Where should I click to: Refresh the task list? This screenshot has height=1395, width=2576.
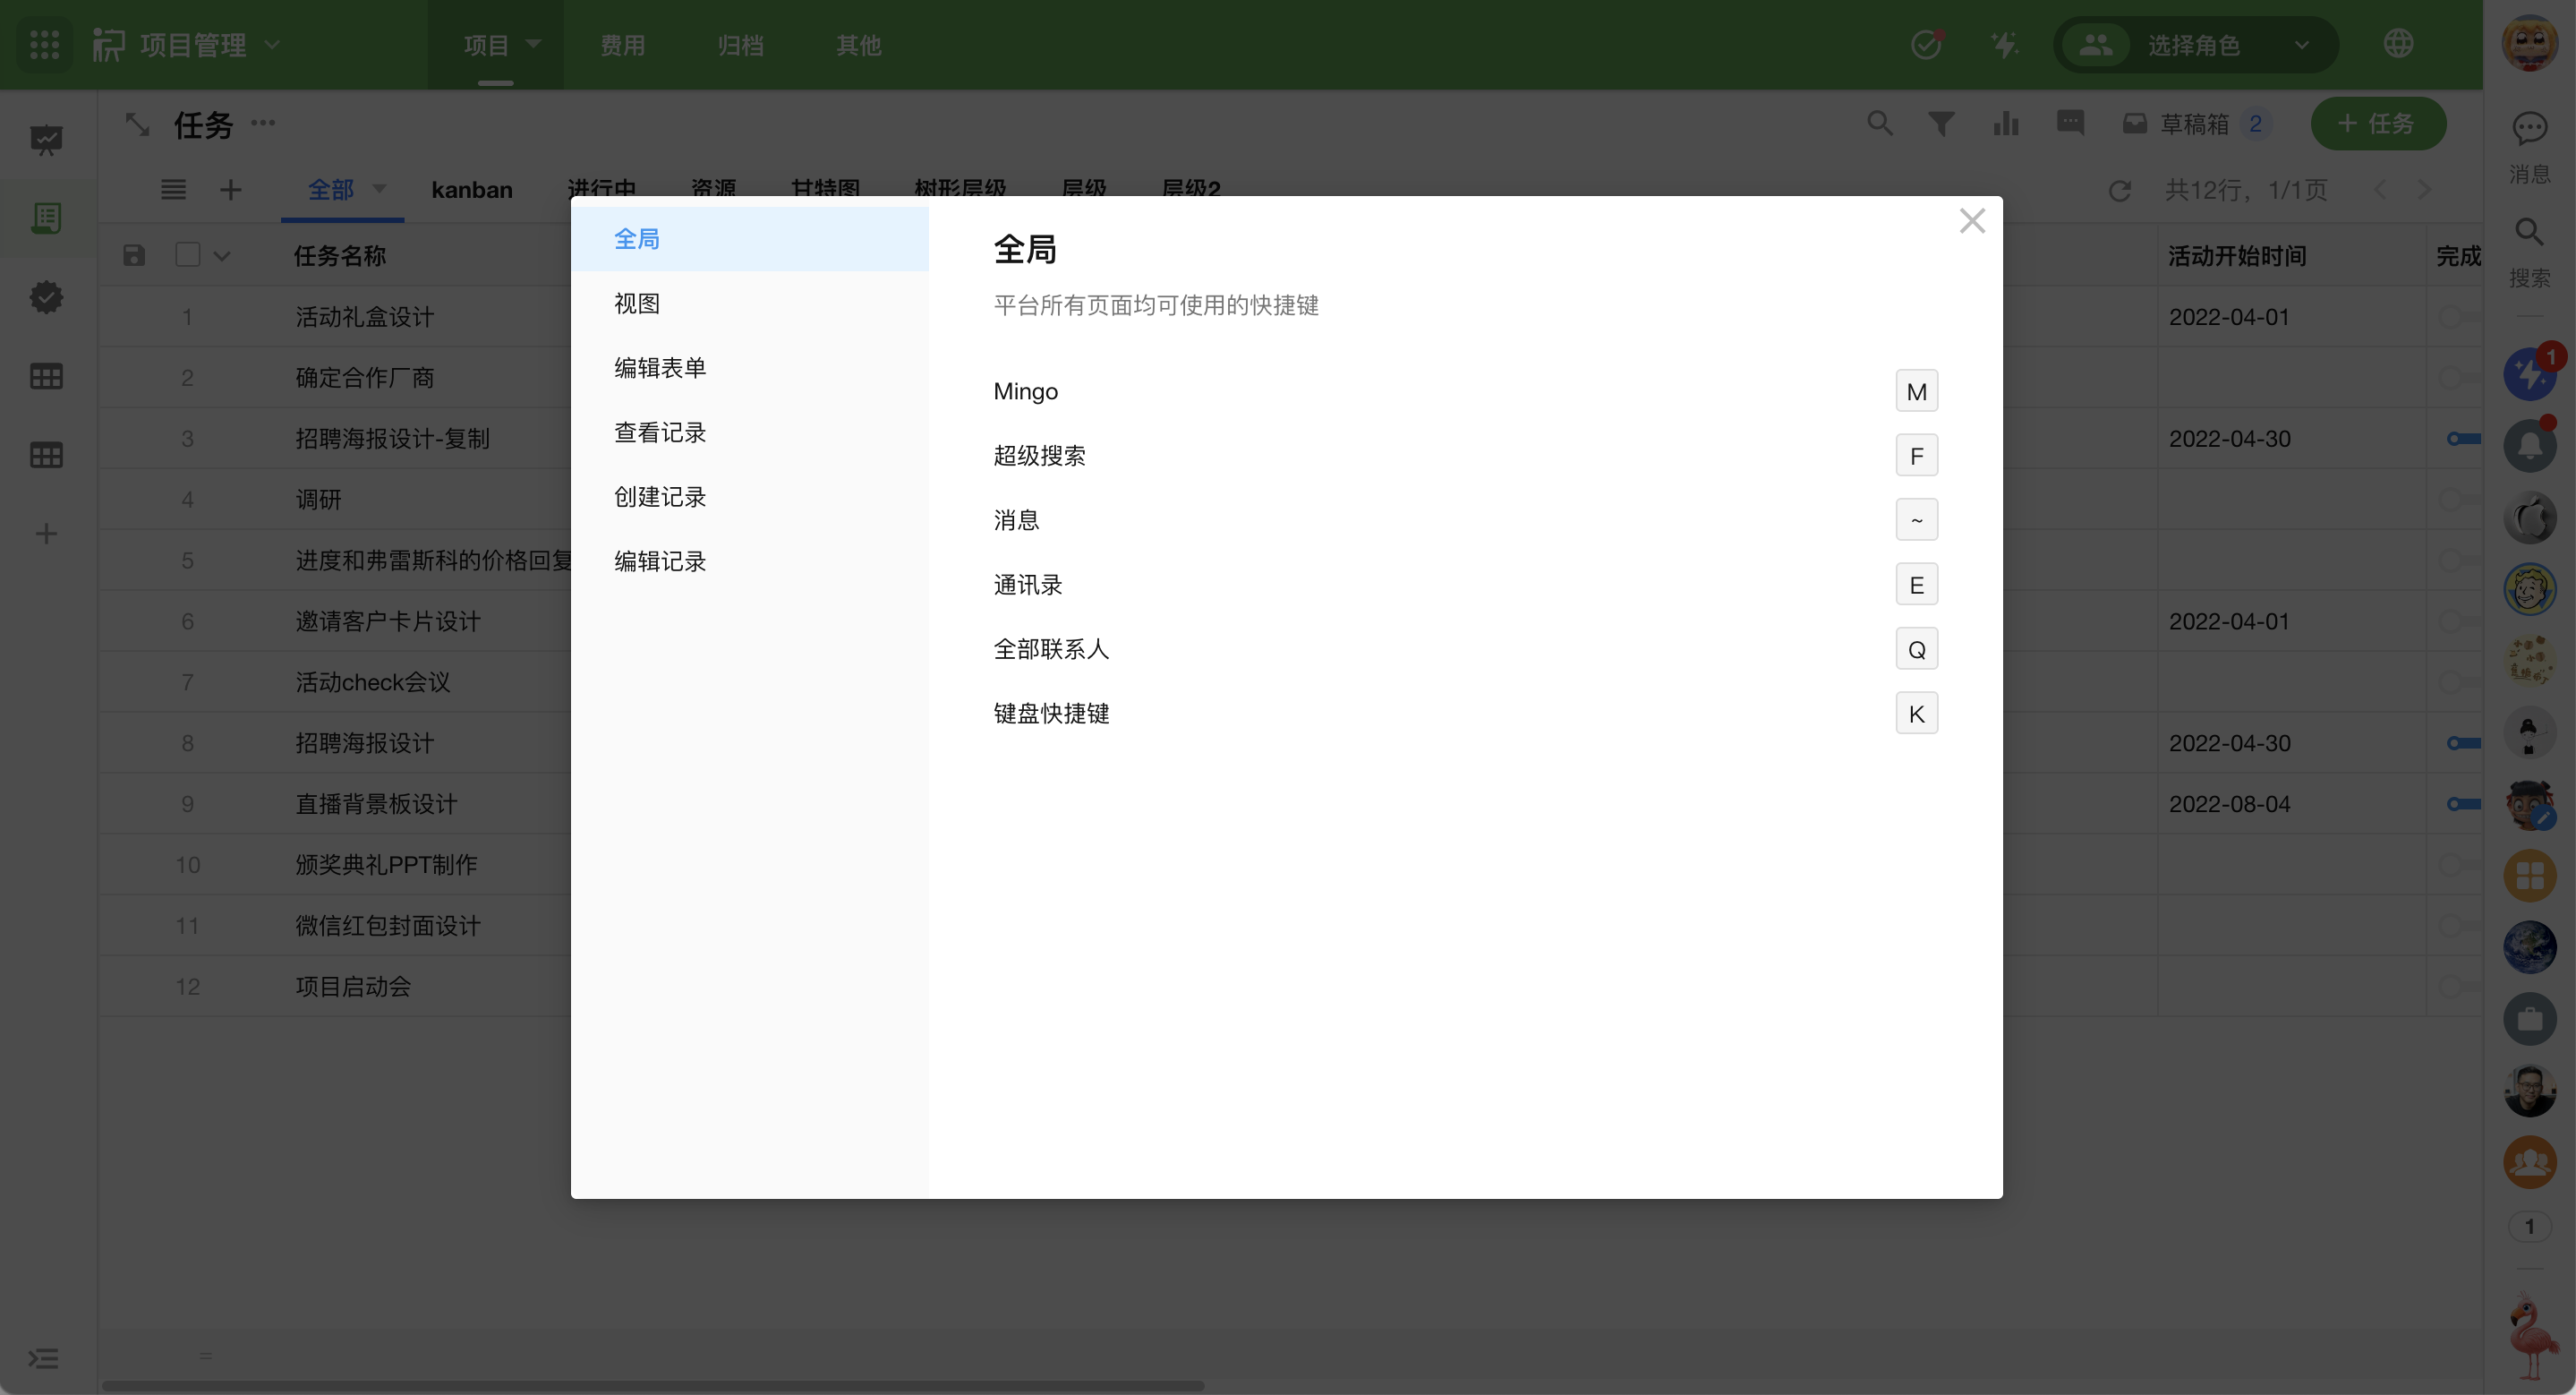click(x=2119, y=190)
